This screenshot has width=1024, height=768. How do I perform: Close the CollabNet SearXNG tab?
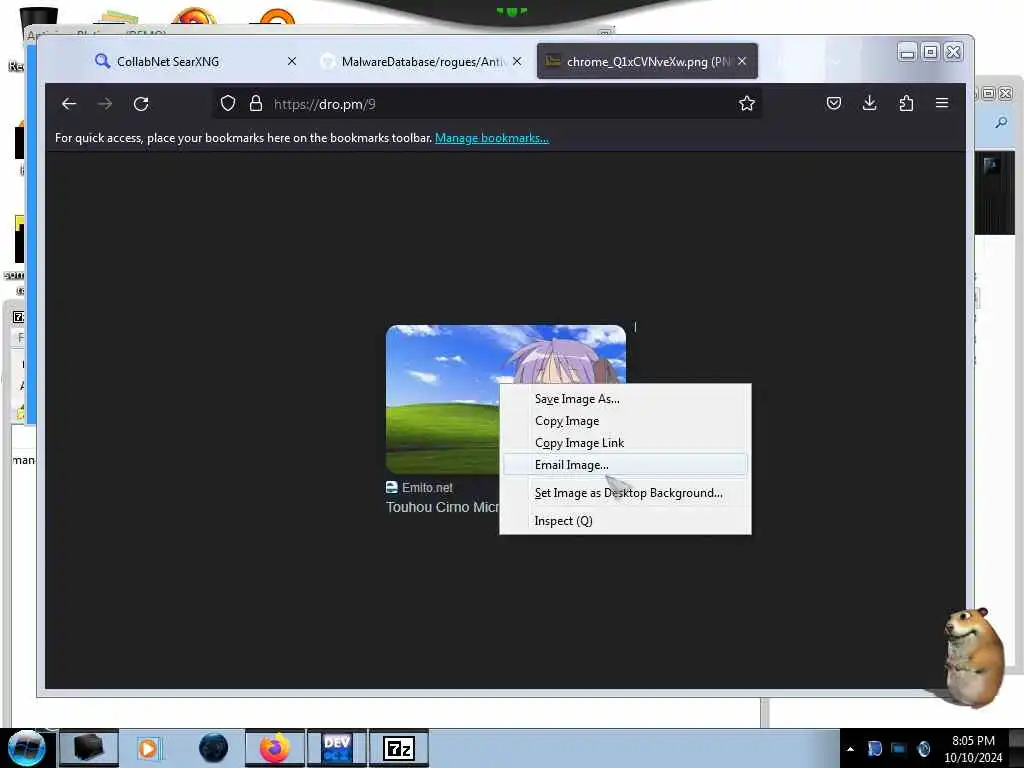click(x=292, y=61)
